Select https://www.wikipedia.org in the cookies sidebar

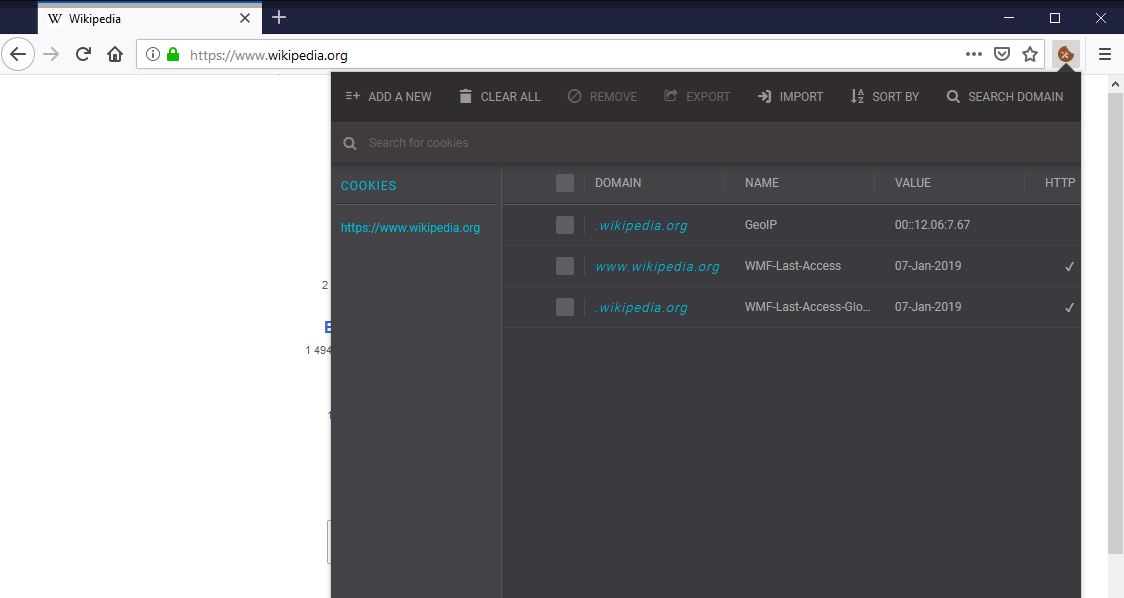point(410,227)
